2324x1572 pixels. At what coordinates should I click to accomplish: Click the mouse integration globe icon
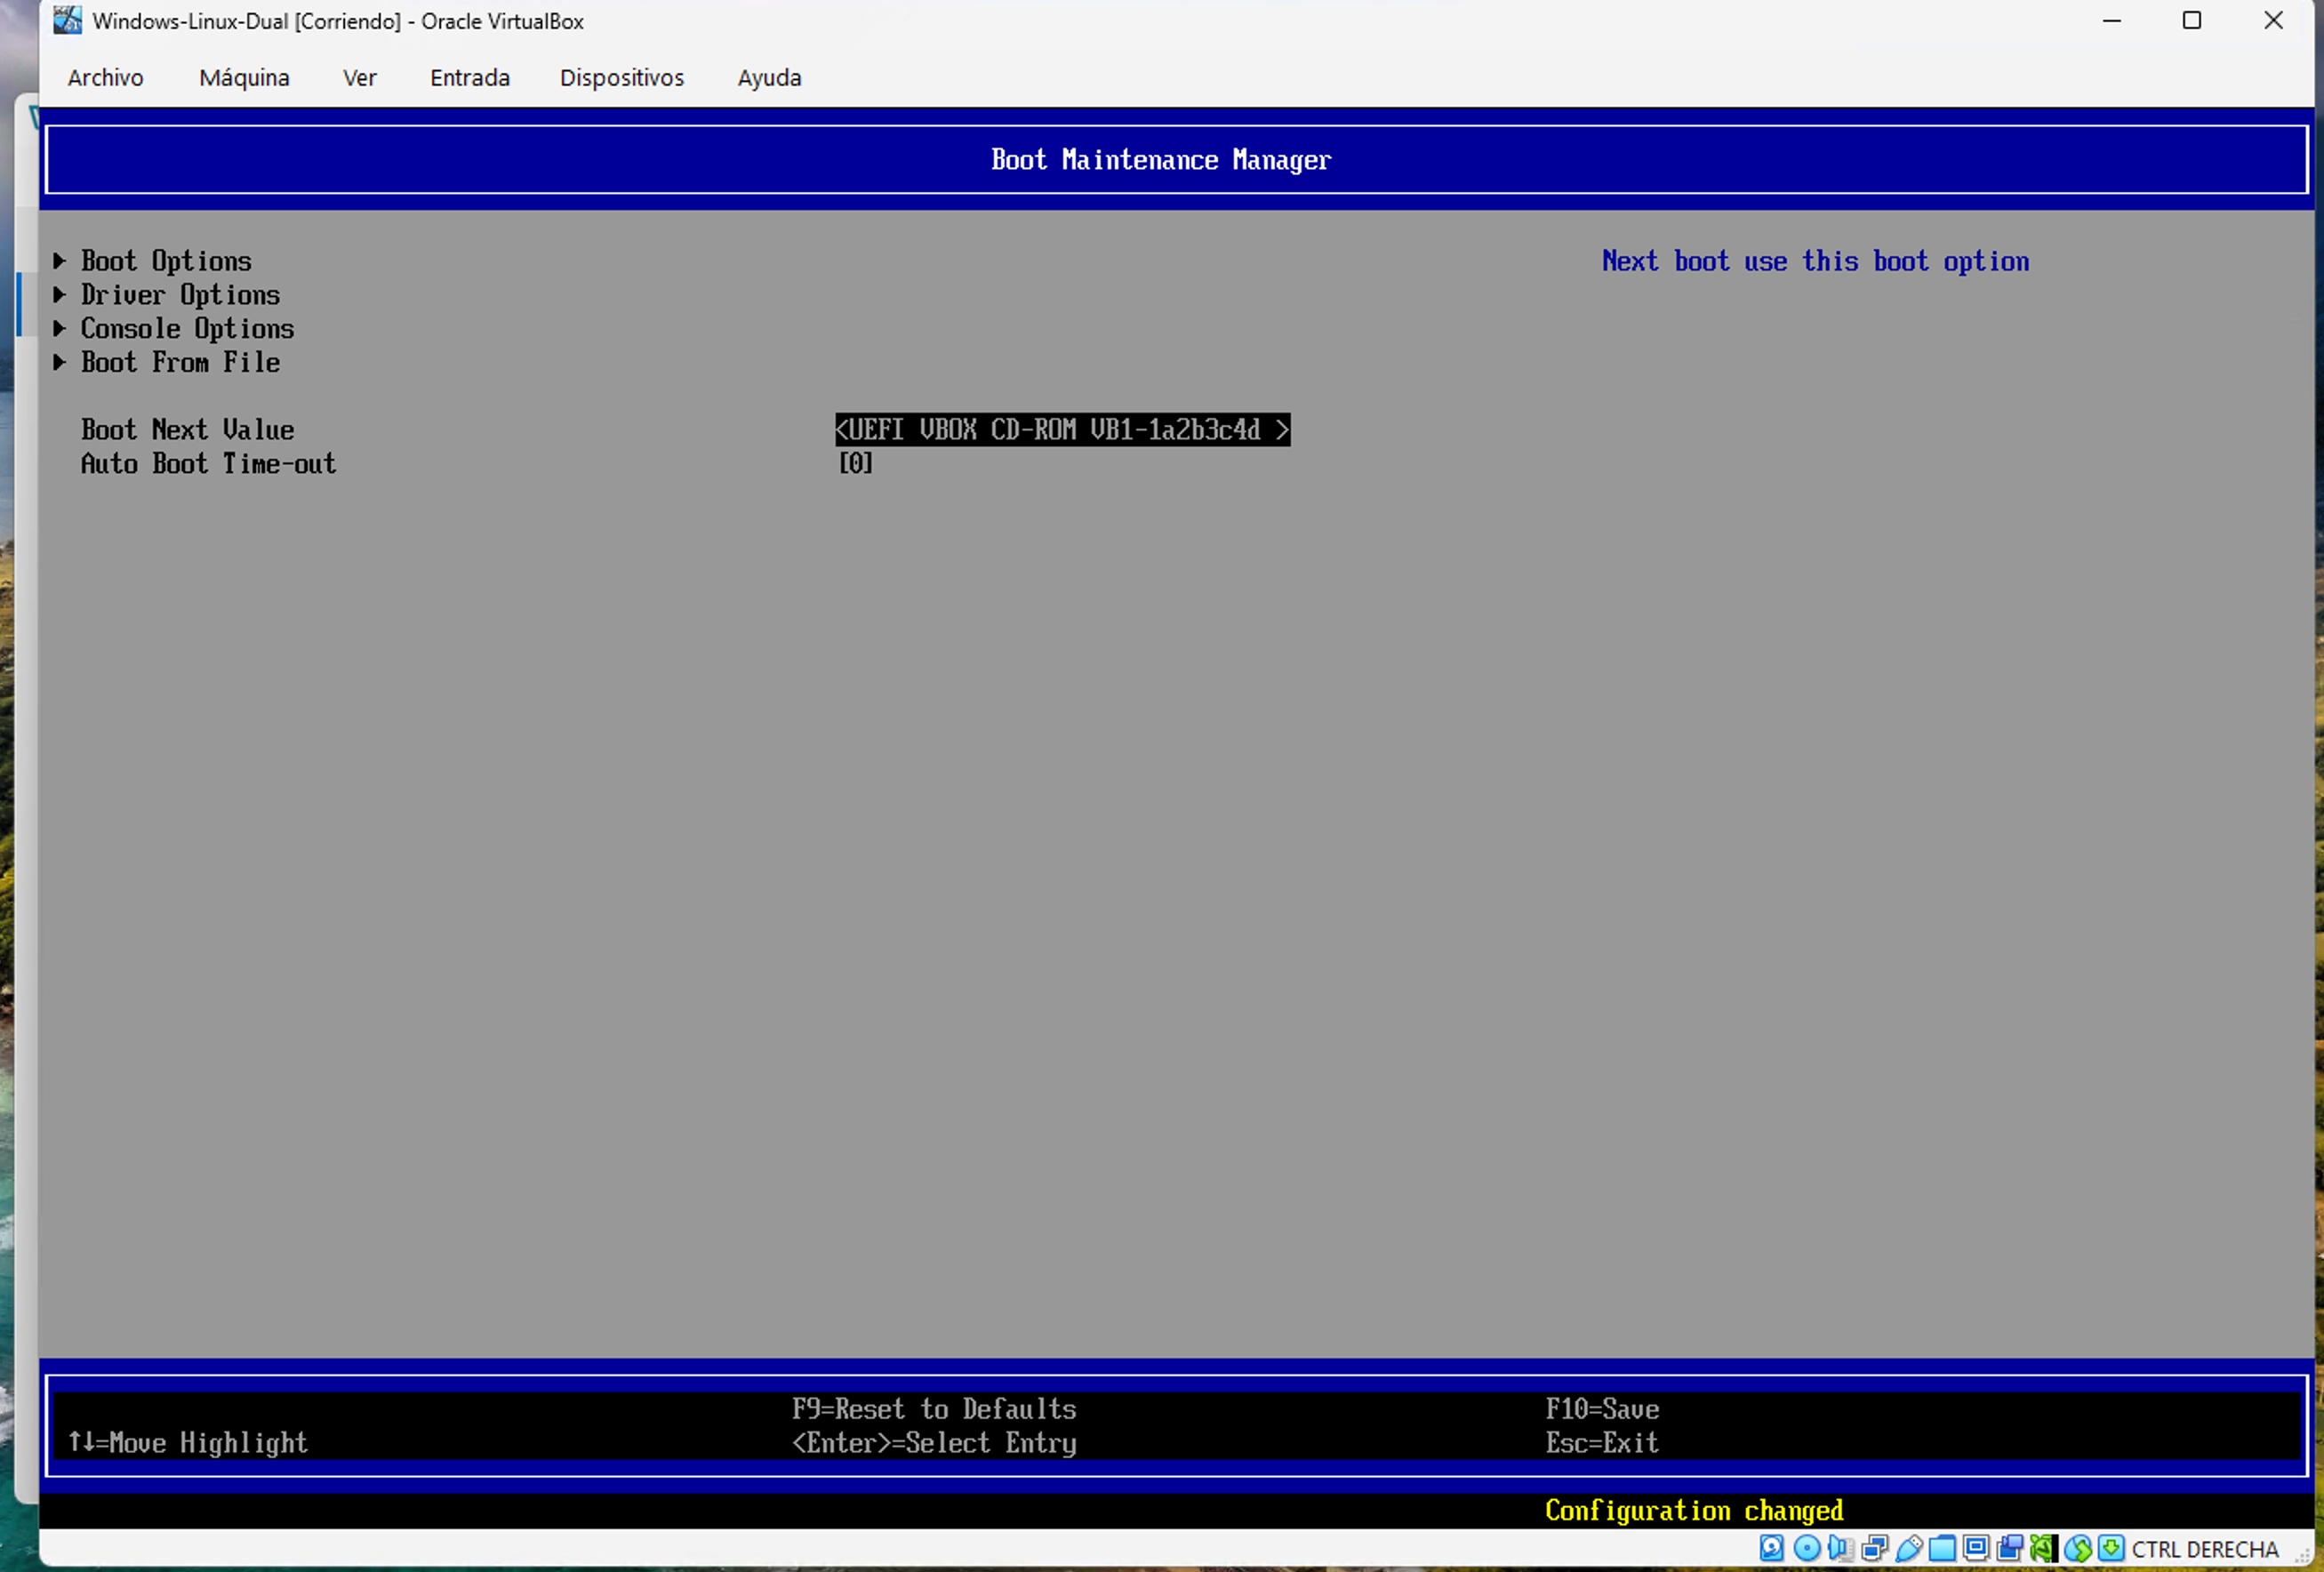[2077, 1548]
